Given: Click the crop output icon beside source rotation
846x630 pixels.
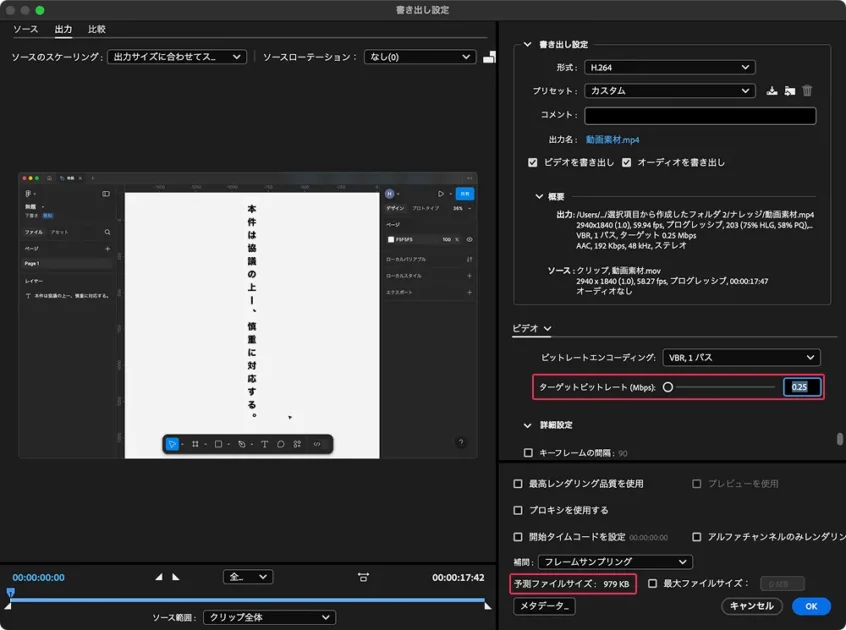Looking at the screenshot, I should click(489, 57).
